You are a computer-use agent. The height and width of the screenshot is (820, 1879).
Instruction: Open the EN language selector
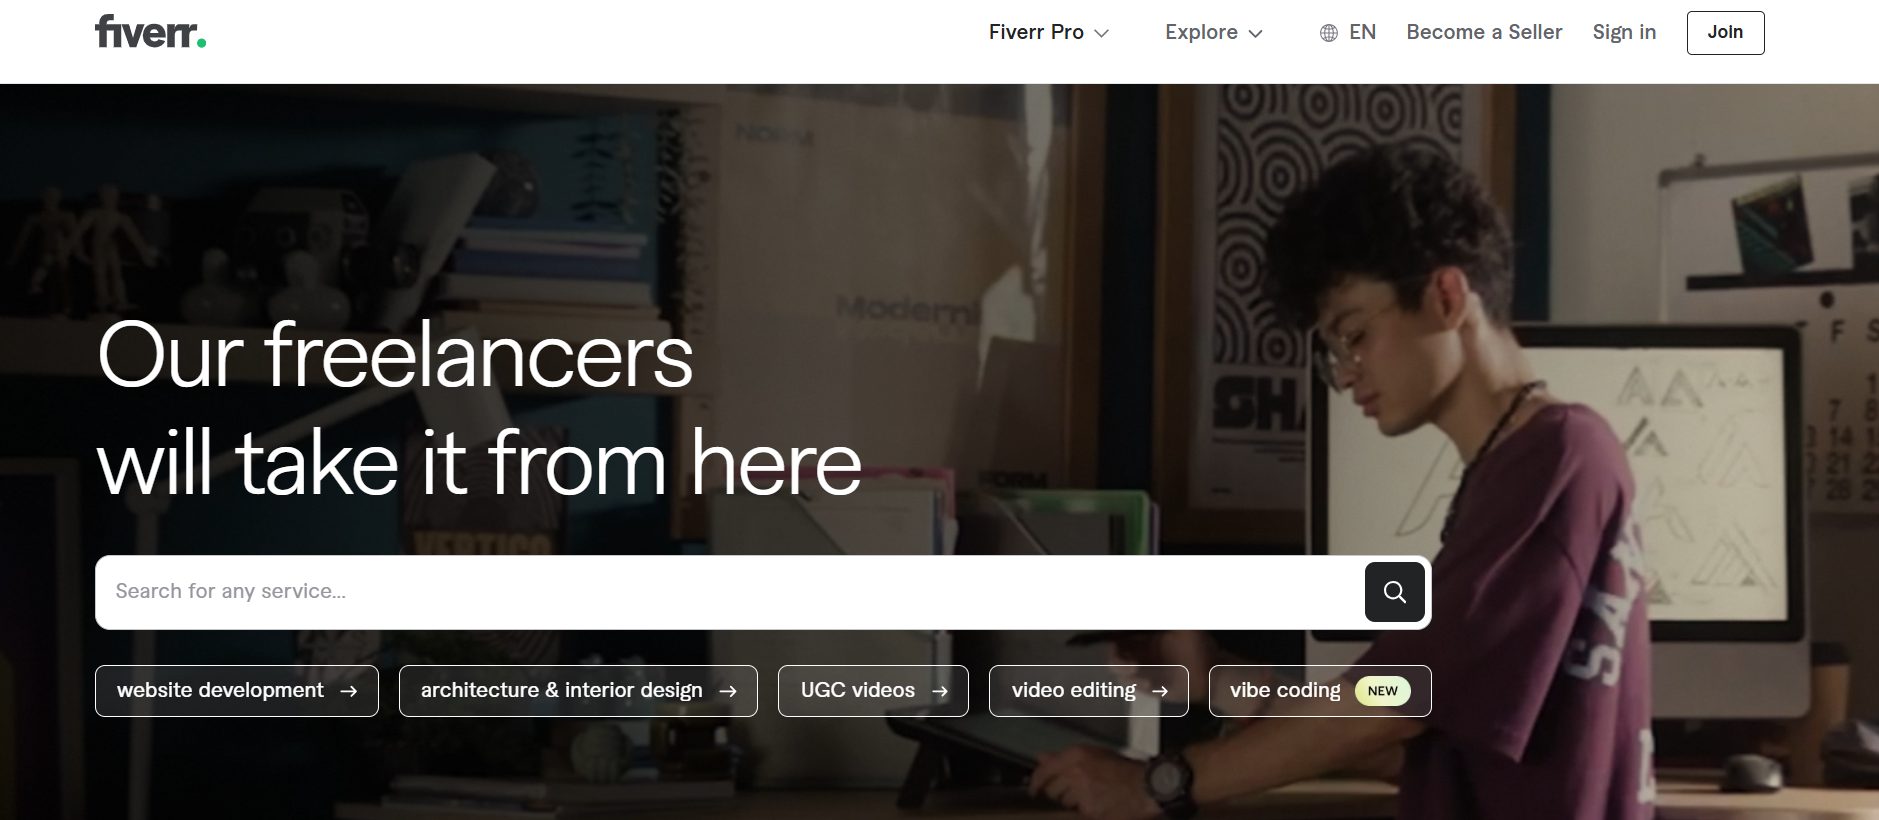point(1347,32)
